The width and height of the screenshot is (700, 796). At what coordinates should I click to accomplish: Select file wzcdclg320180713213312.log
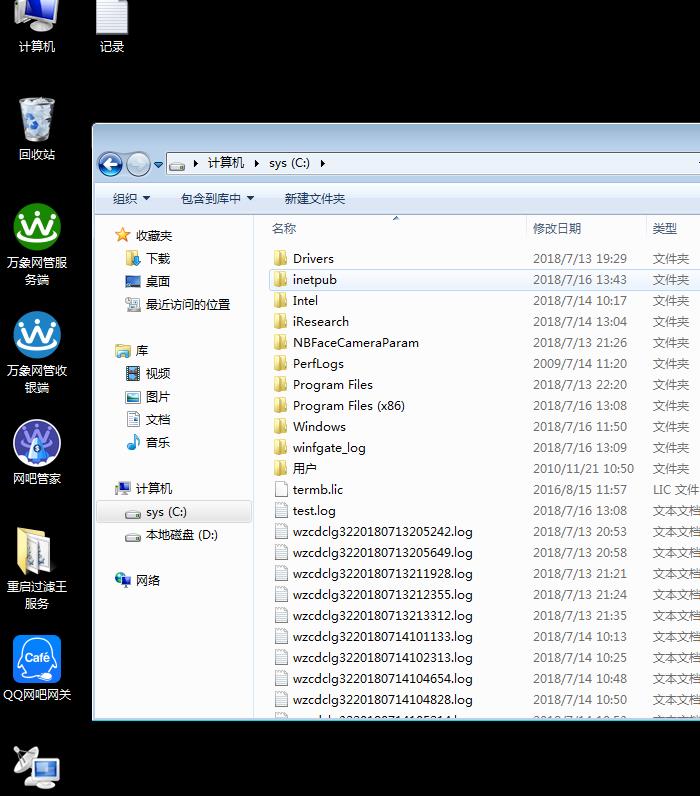(x=382, y=615)
